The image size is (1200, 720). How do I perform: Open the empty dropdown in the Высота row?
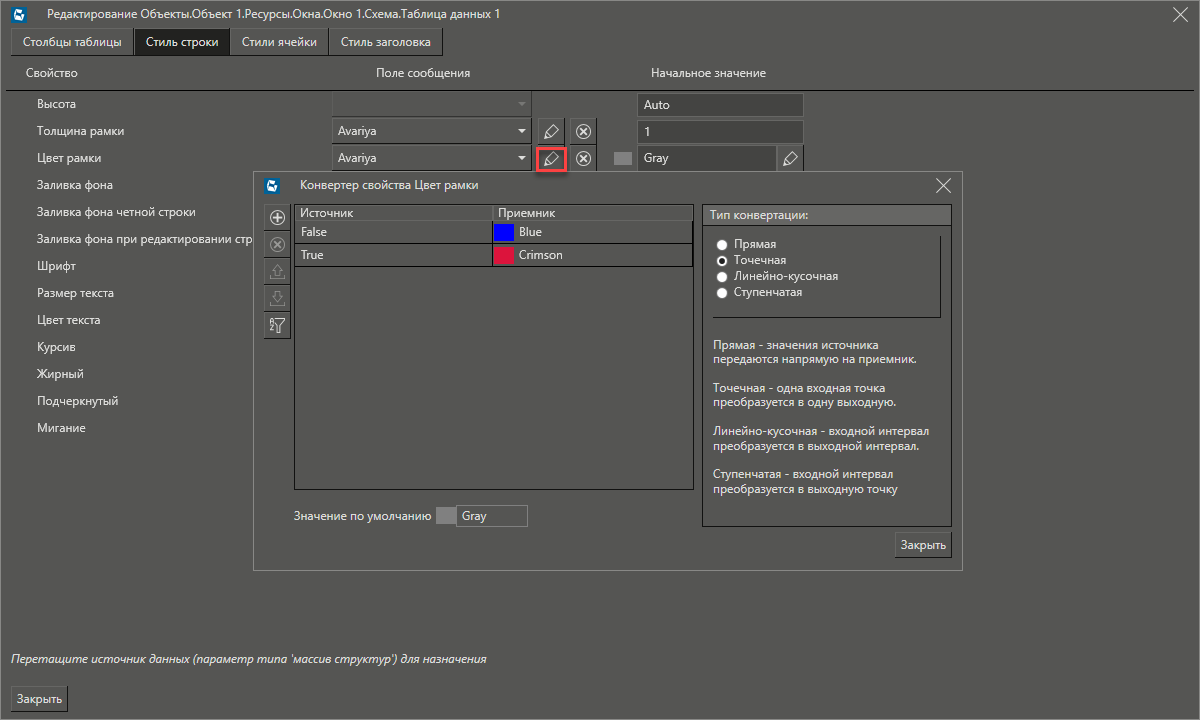pyautogui.click(x=431, y=104)
